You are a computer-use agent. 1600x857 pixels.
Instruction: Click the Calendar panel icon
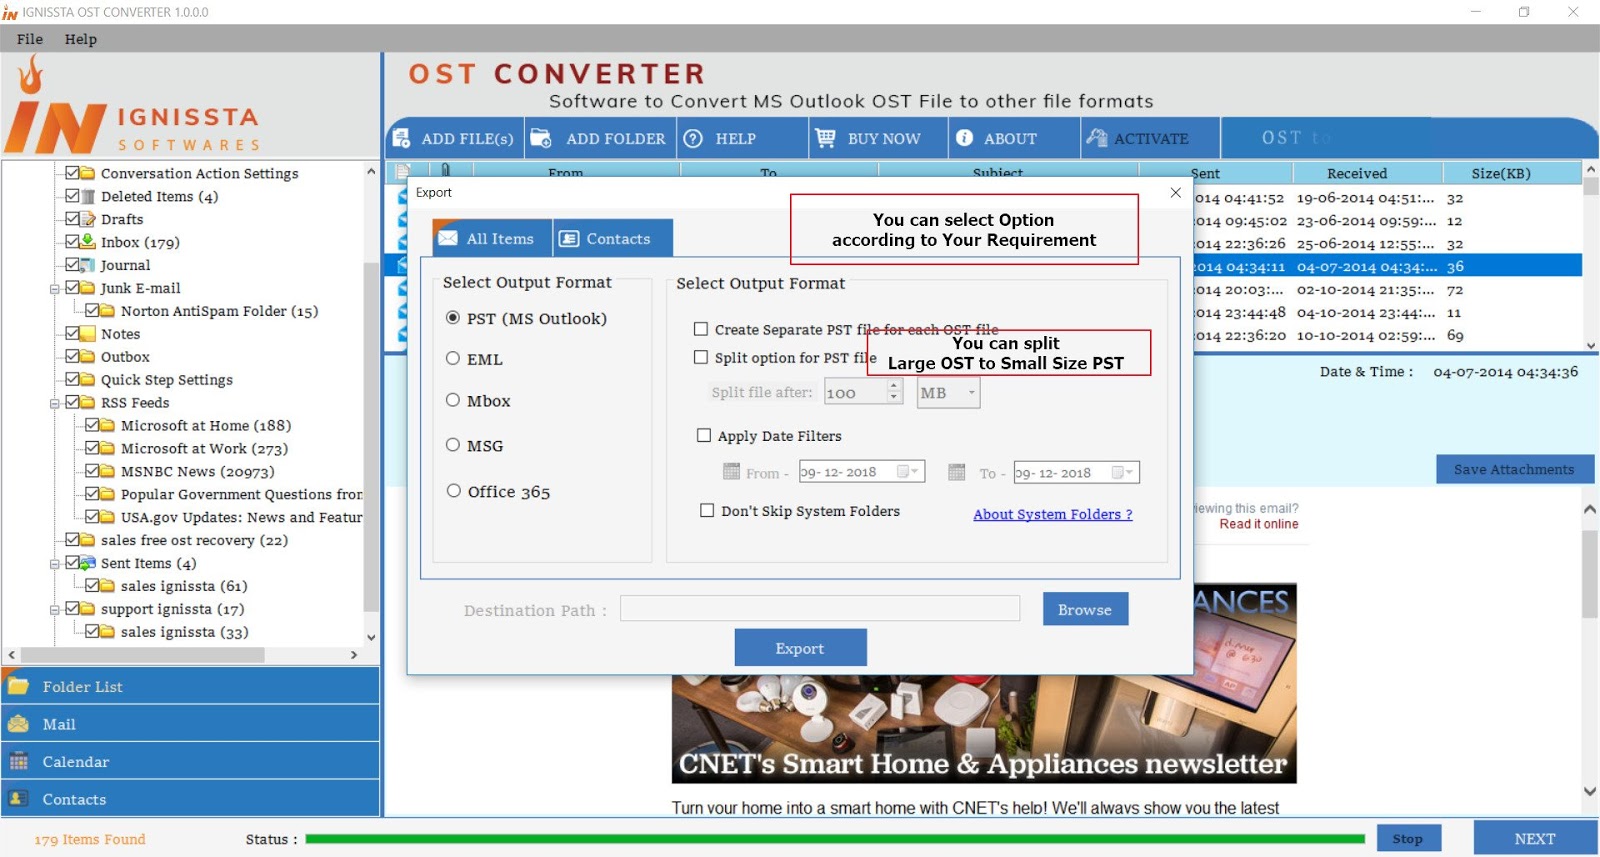coord(18,761)
